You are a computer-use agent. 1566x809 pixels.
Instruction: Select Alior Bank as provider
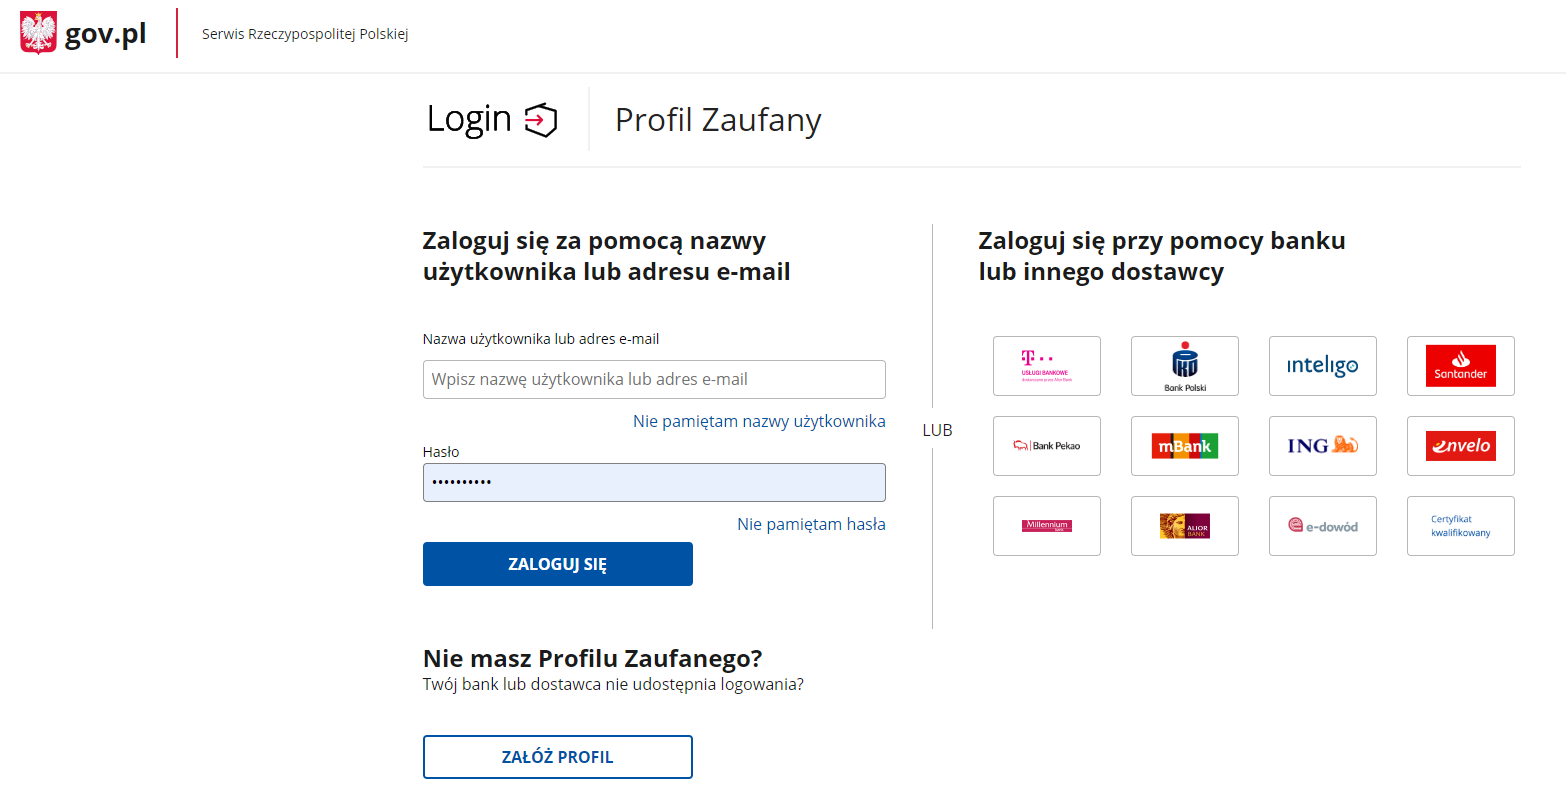1185,526
